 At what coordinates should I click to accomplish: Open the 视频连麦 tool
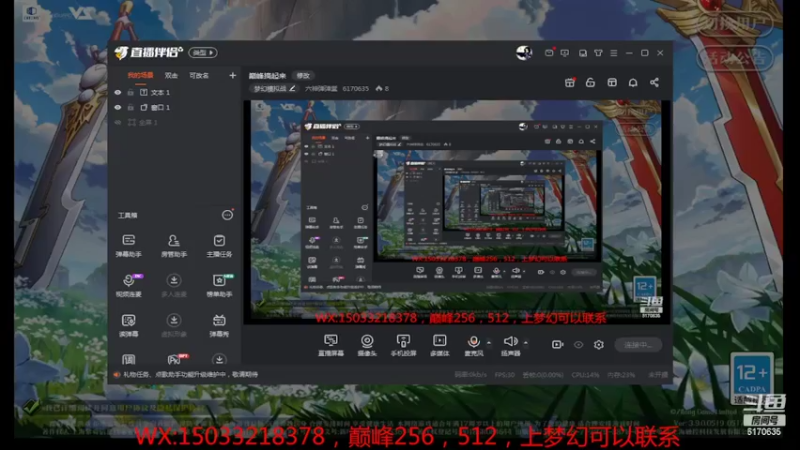[x=129, y=285]
